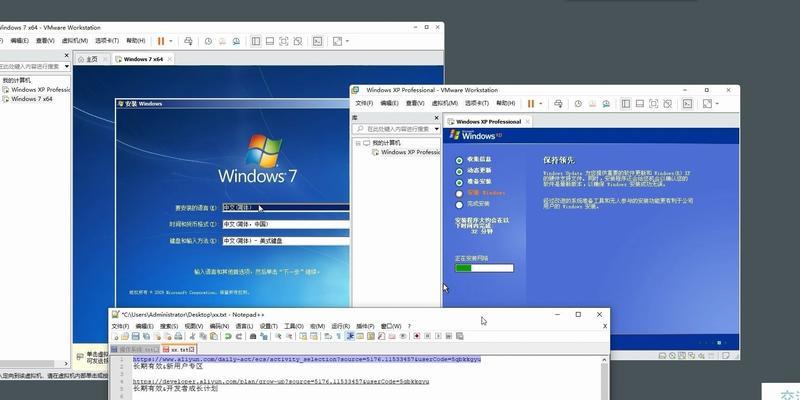Image resolution: width=800 pixels, height=400 pixels.
Task: Open the aliyun daily-act link in Notepad++
Action: click(x=307, y=359)
